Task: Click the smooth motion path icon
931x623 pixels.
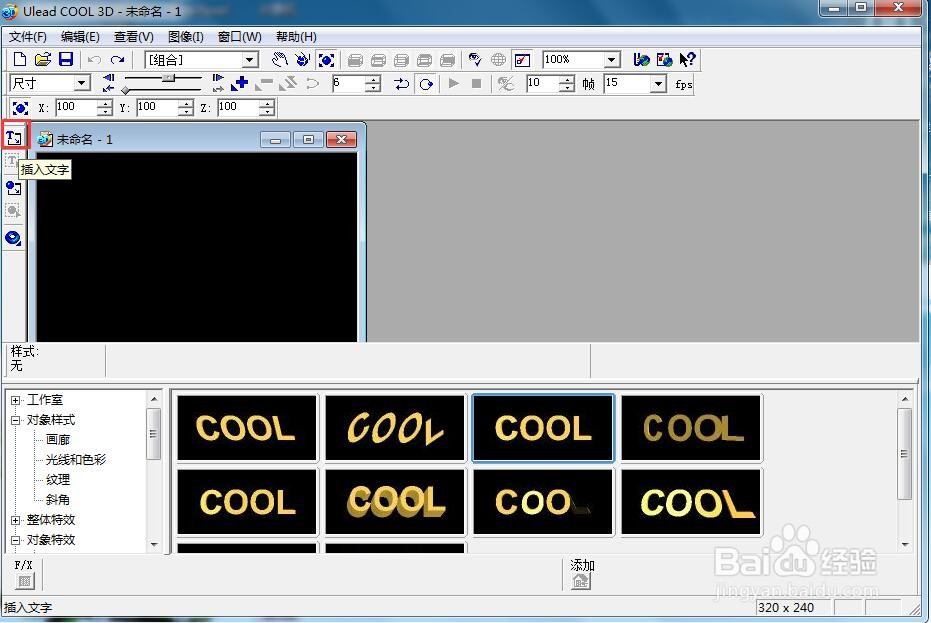Action: point(312,84)
